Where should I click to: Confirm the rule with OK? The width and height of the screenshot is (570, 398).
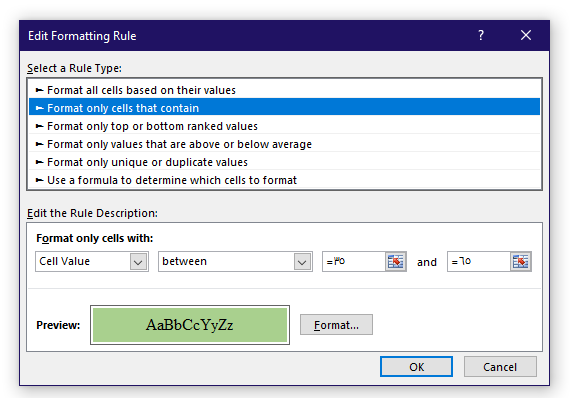pyautogui.click(x=416, y=367)
